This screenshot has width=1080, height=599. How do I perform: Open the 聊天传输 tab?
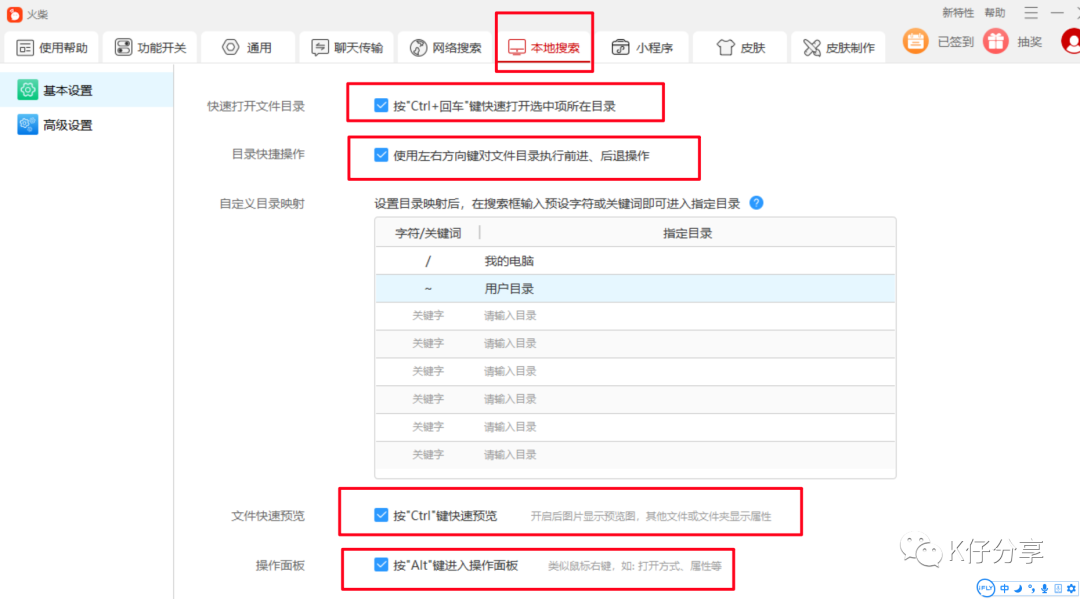click(x=347, y=48)
